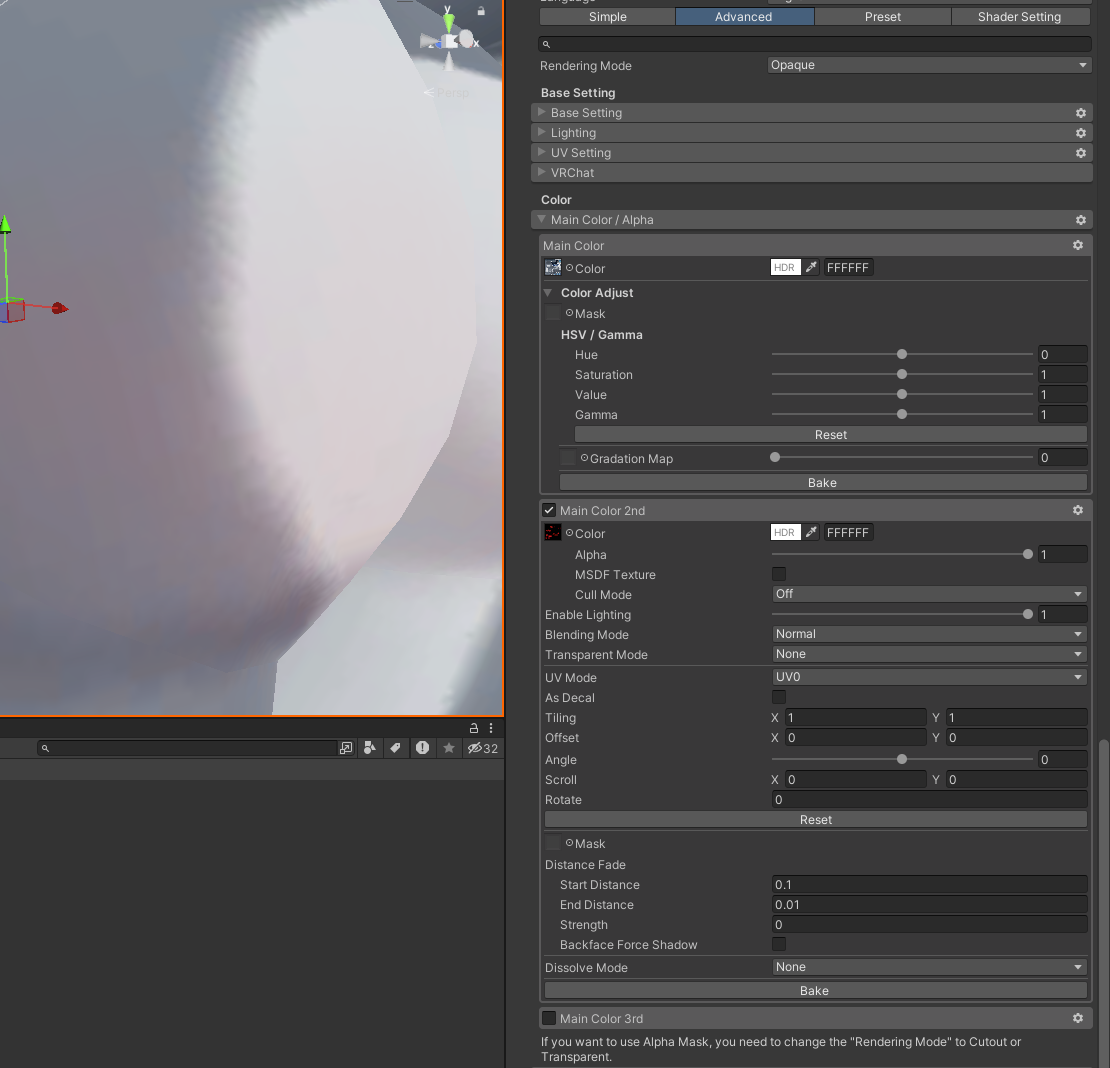
Task: Open the Blending Mode dropdown
Action: click(929, 634)
